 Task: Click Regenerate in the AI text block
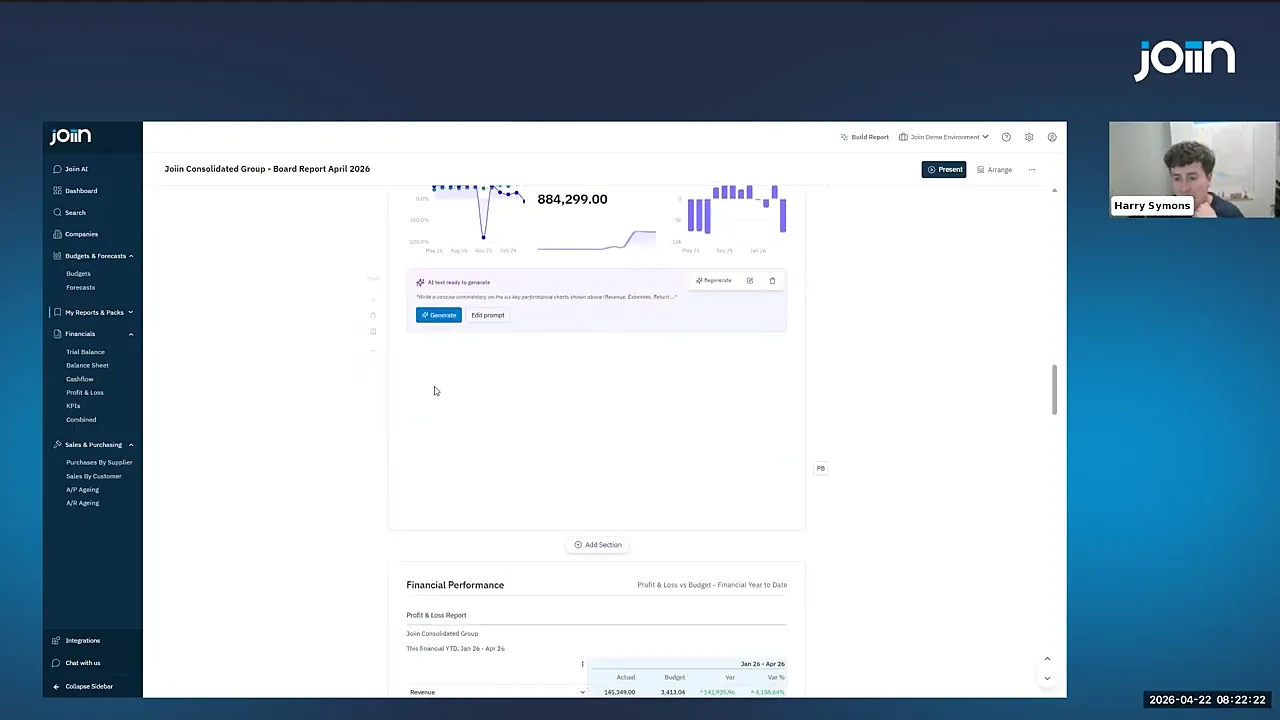click(x=714, y=281)
